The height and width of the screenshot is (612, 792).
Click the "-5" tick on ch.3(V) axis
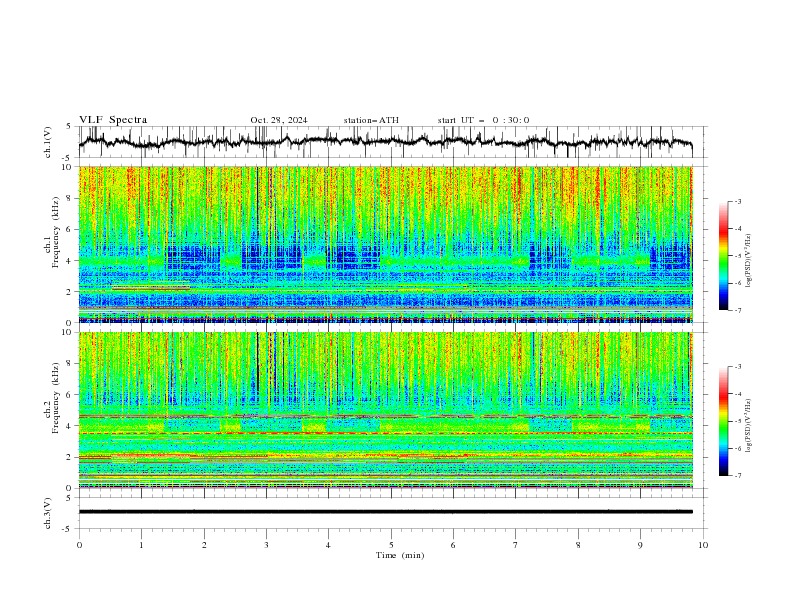pyautogui.click(x=68, y=529)
